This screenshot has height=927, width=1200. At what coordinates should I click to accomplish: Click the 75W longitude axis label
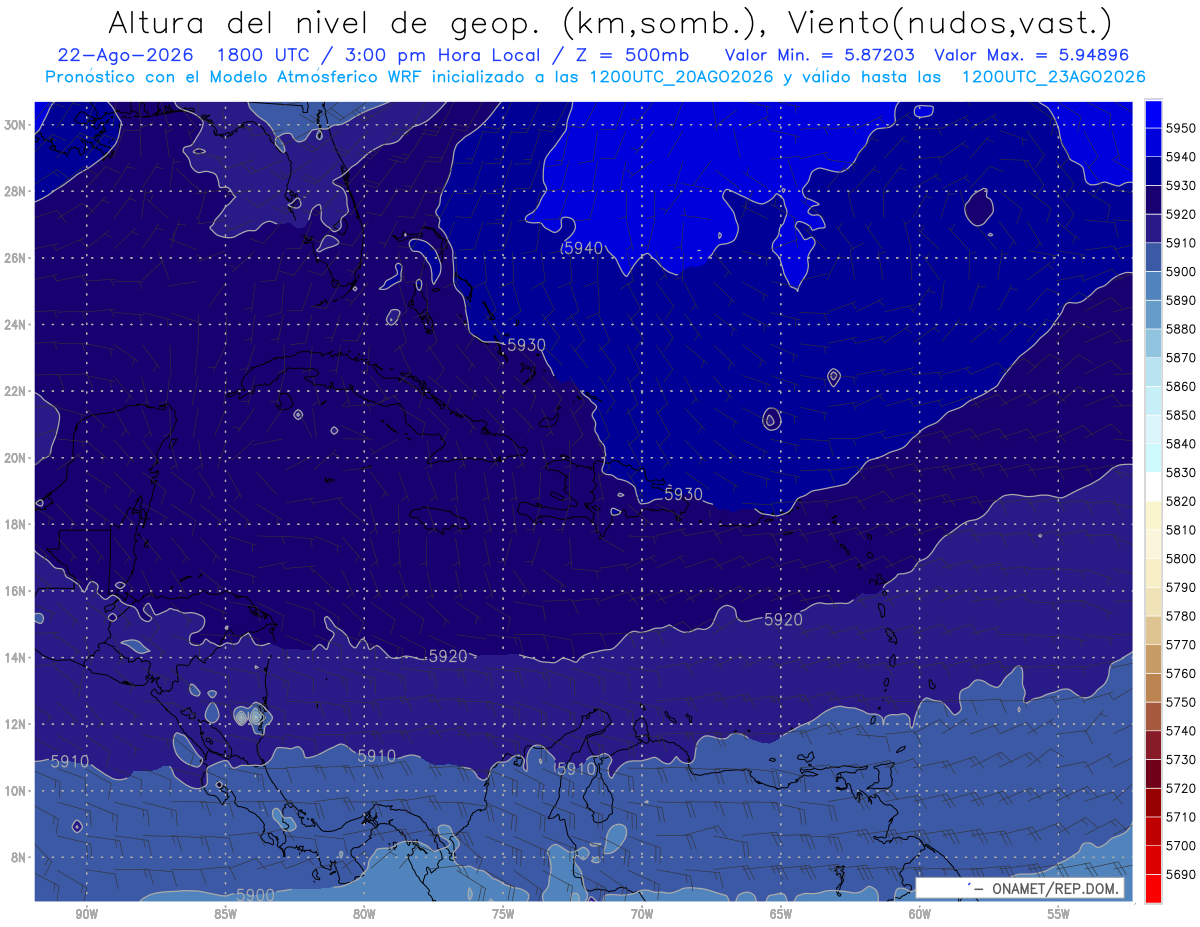[x=503, y=915]
